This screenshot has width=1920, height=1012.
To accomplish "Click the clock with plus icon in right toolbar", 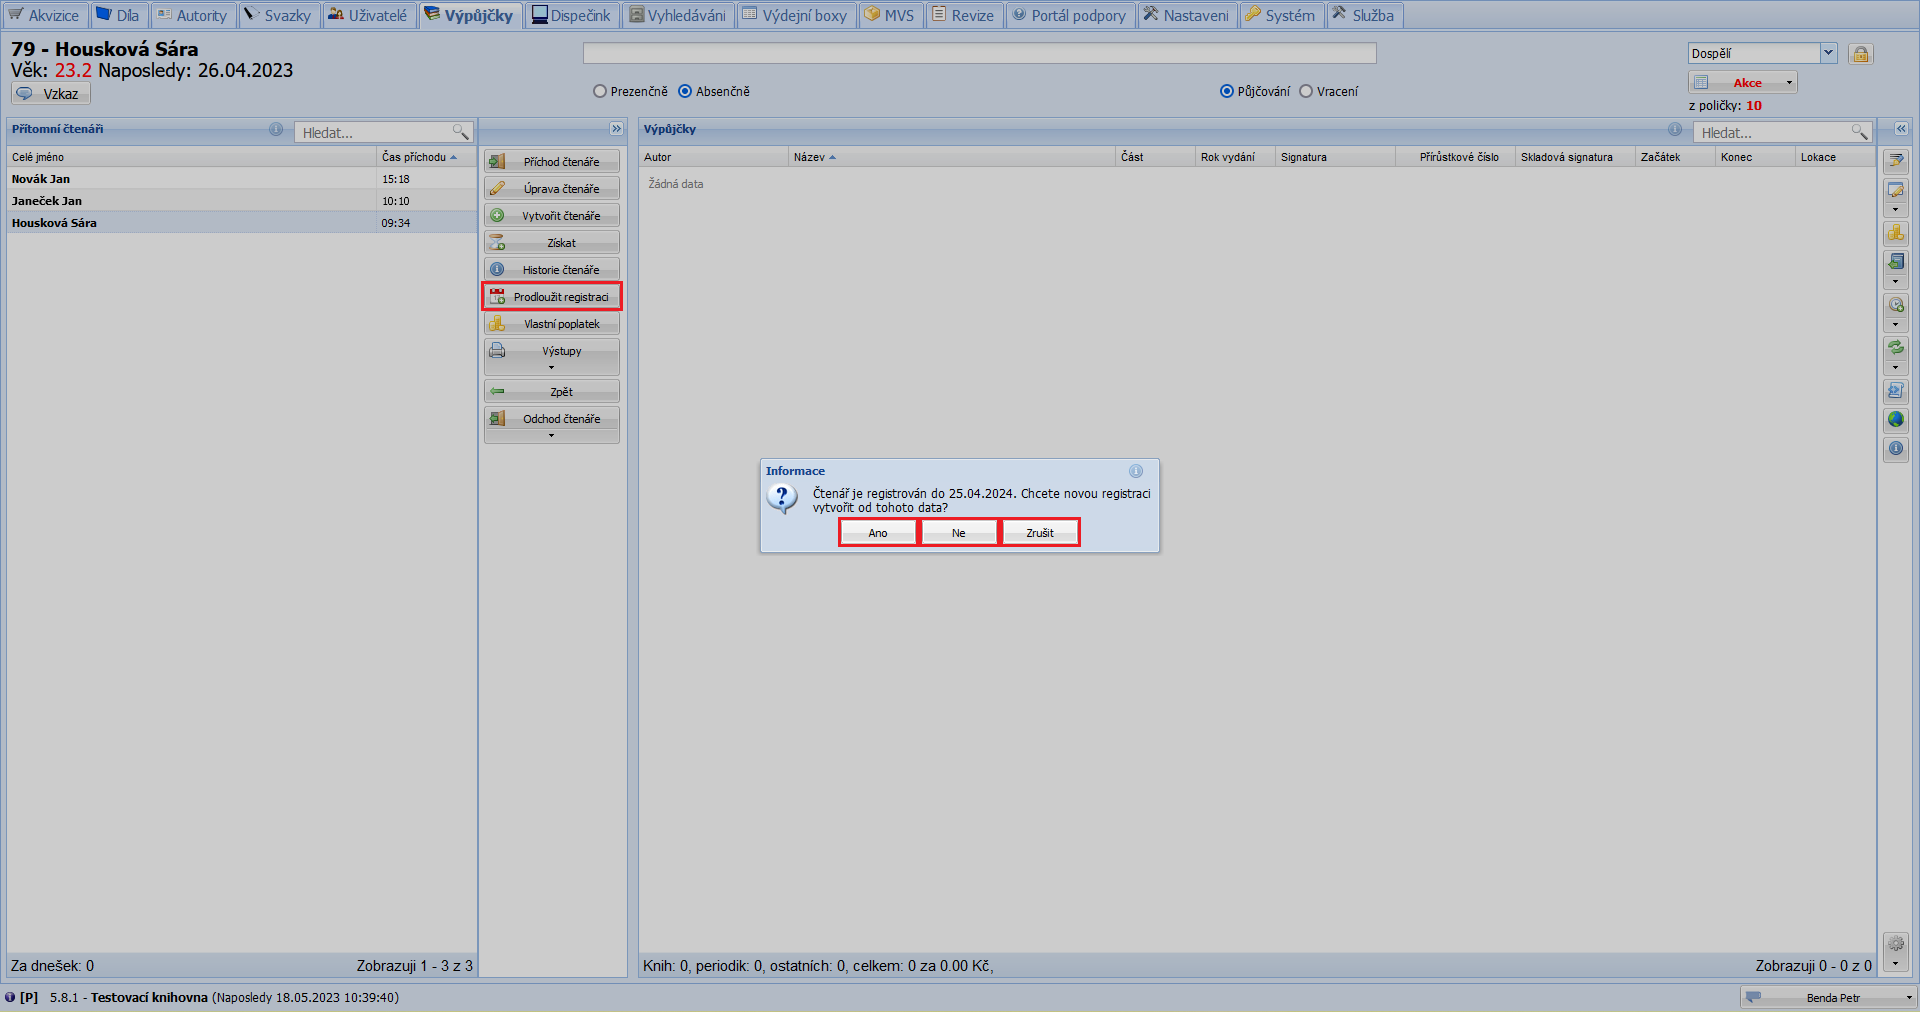I will coord(1895,305).
